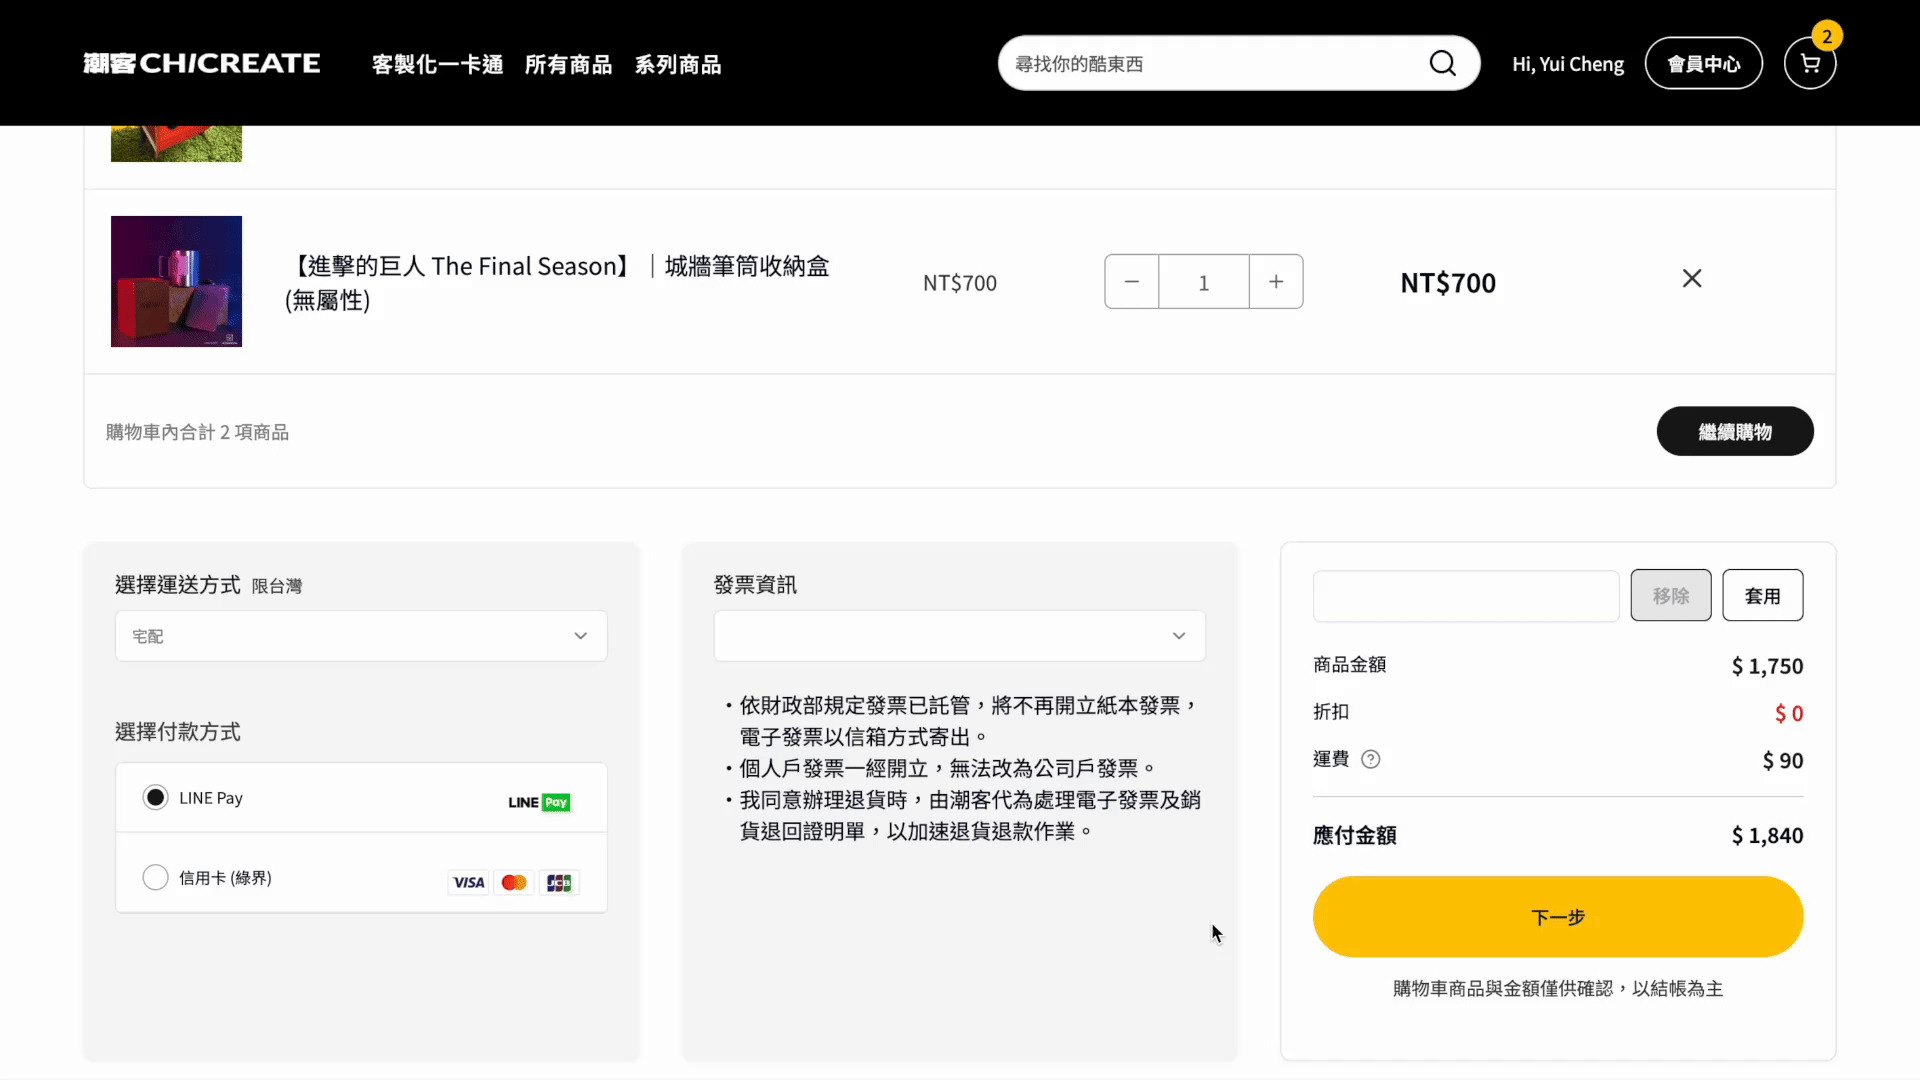The height and width of the screenshot is (1080, 1920).
Task: Click the shipping fee help icon
Action: tap(1370, 759)
